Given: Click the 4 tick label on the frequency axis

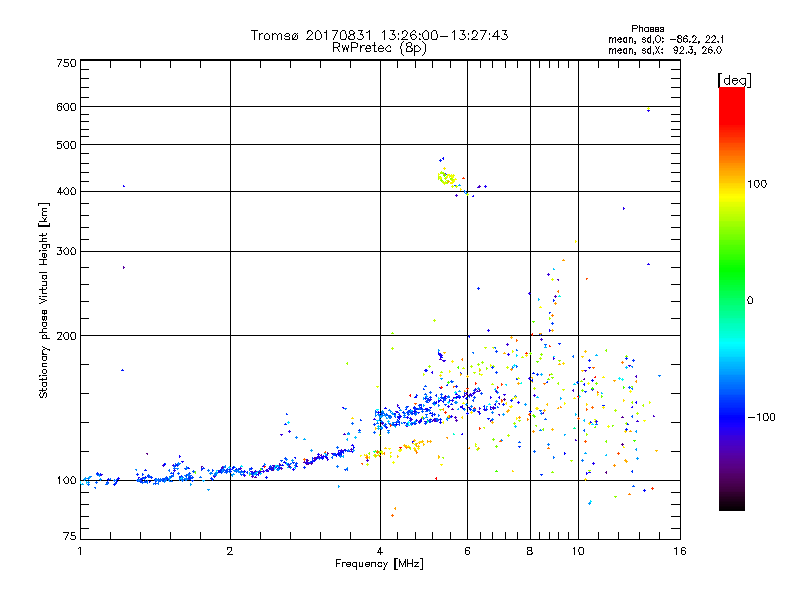Looking at the screenshot, I should [x=379, y=552].
